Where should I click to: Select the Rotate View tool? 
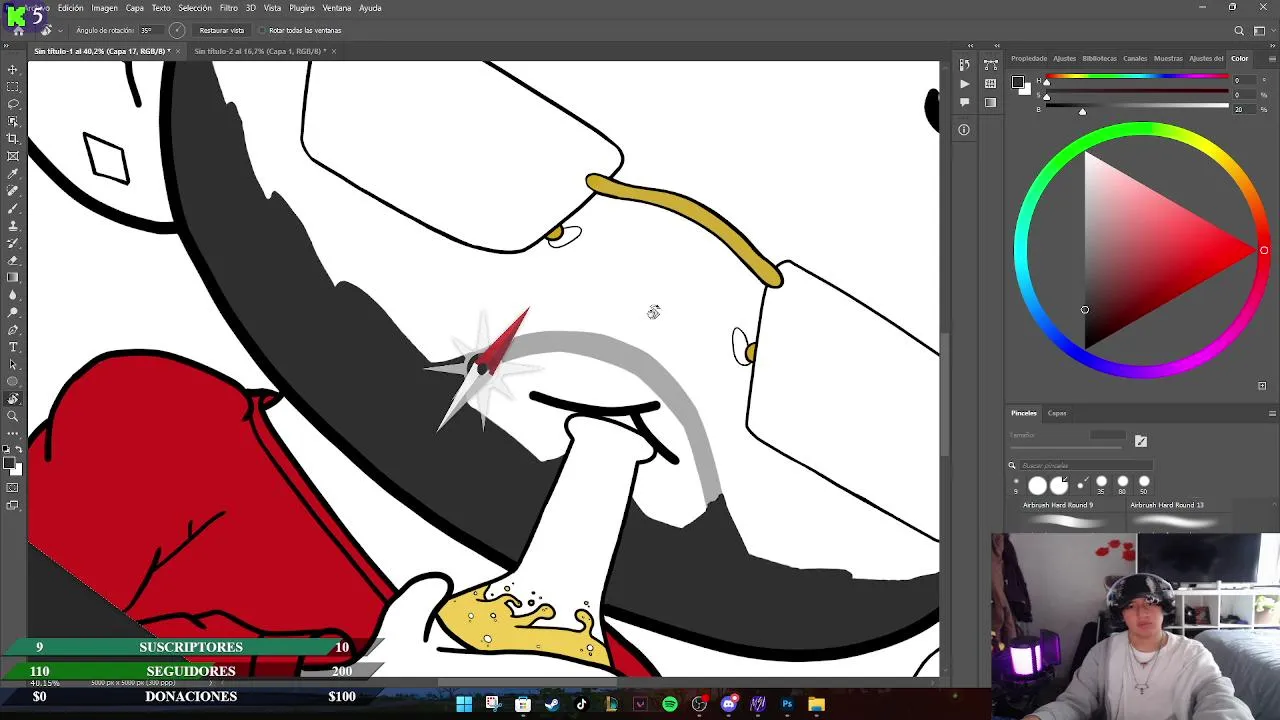pos(13,399)
